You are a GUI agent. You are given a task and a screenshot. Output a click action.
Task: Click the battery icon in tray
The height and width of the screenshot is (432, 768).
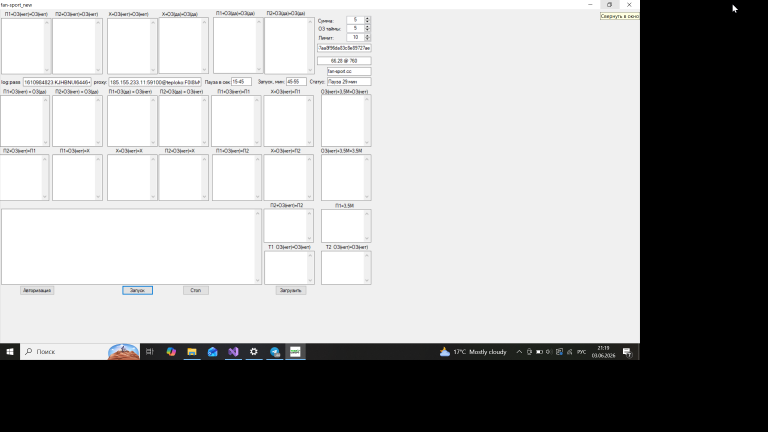[539, 352]
